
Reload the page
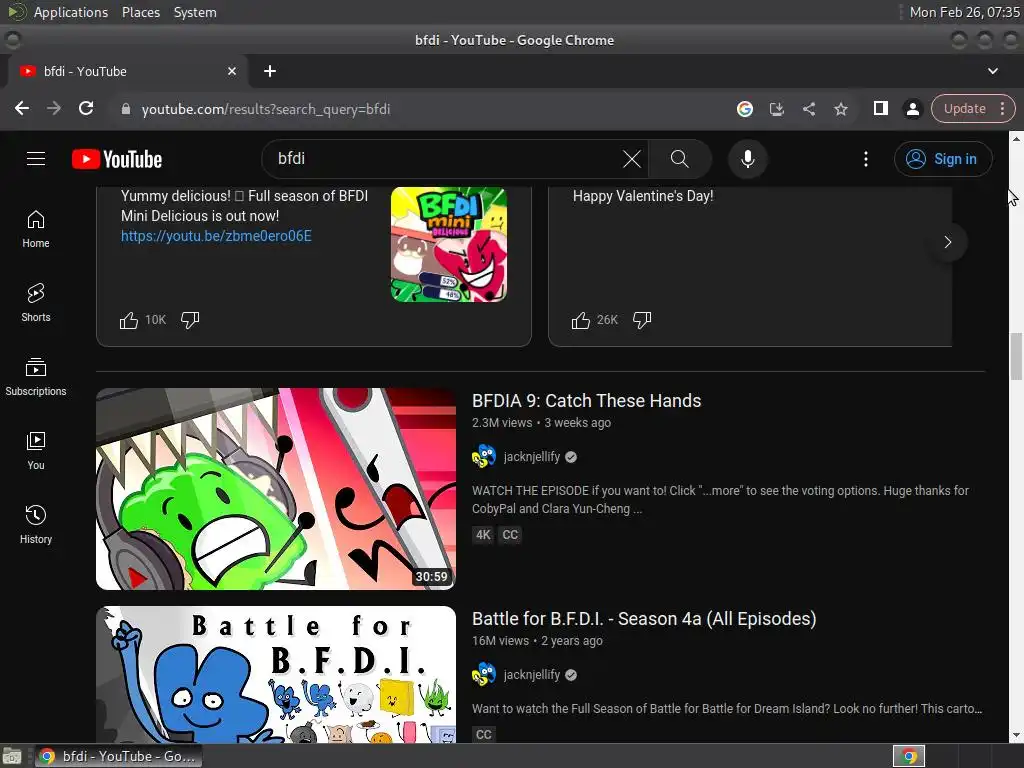tap(86, 108)
